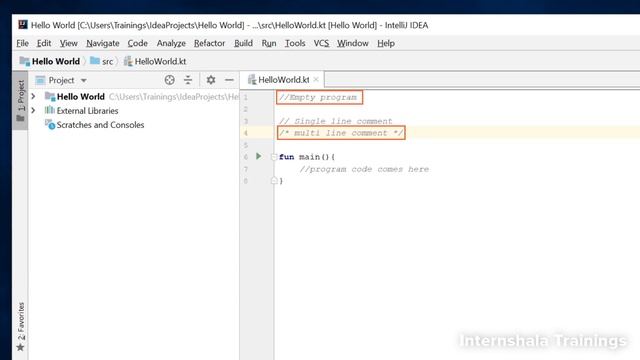The image size is (640, 360).
Task: Click the scroll from source target icon
Action: point(169,80)
